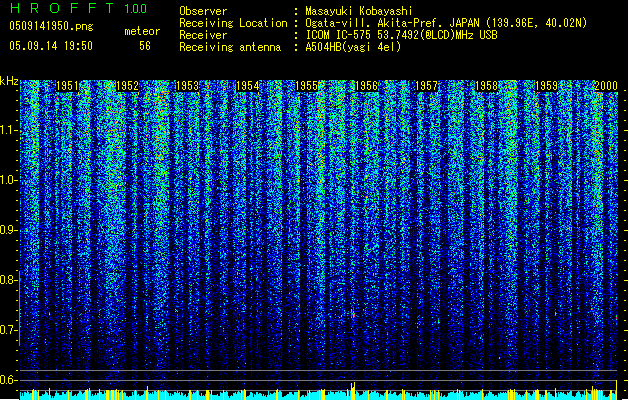
Task: Click the observer name Masayuki Kobayashi
Action: pyautogui.click(x=359, y=11)
